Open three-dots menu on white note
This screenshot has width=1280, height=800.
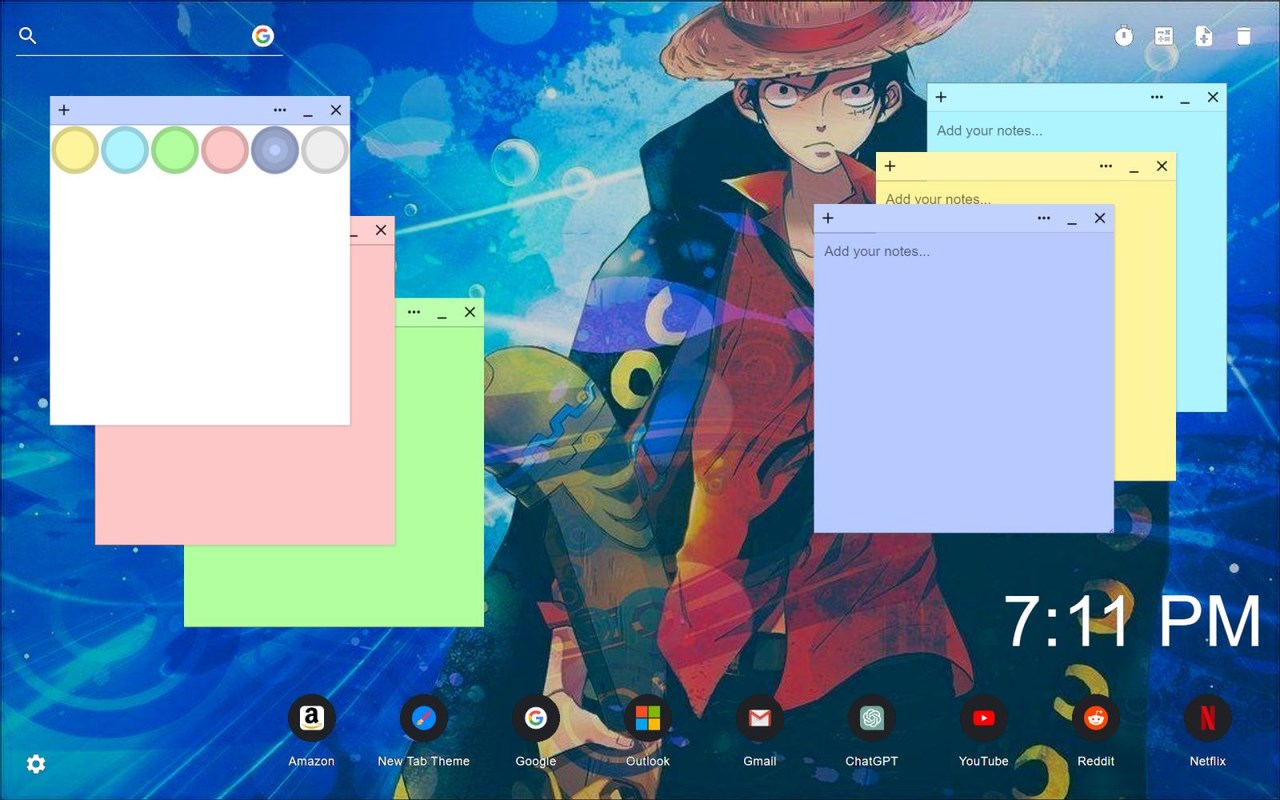coord(280,110)
